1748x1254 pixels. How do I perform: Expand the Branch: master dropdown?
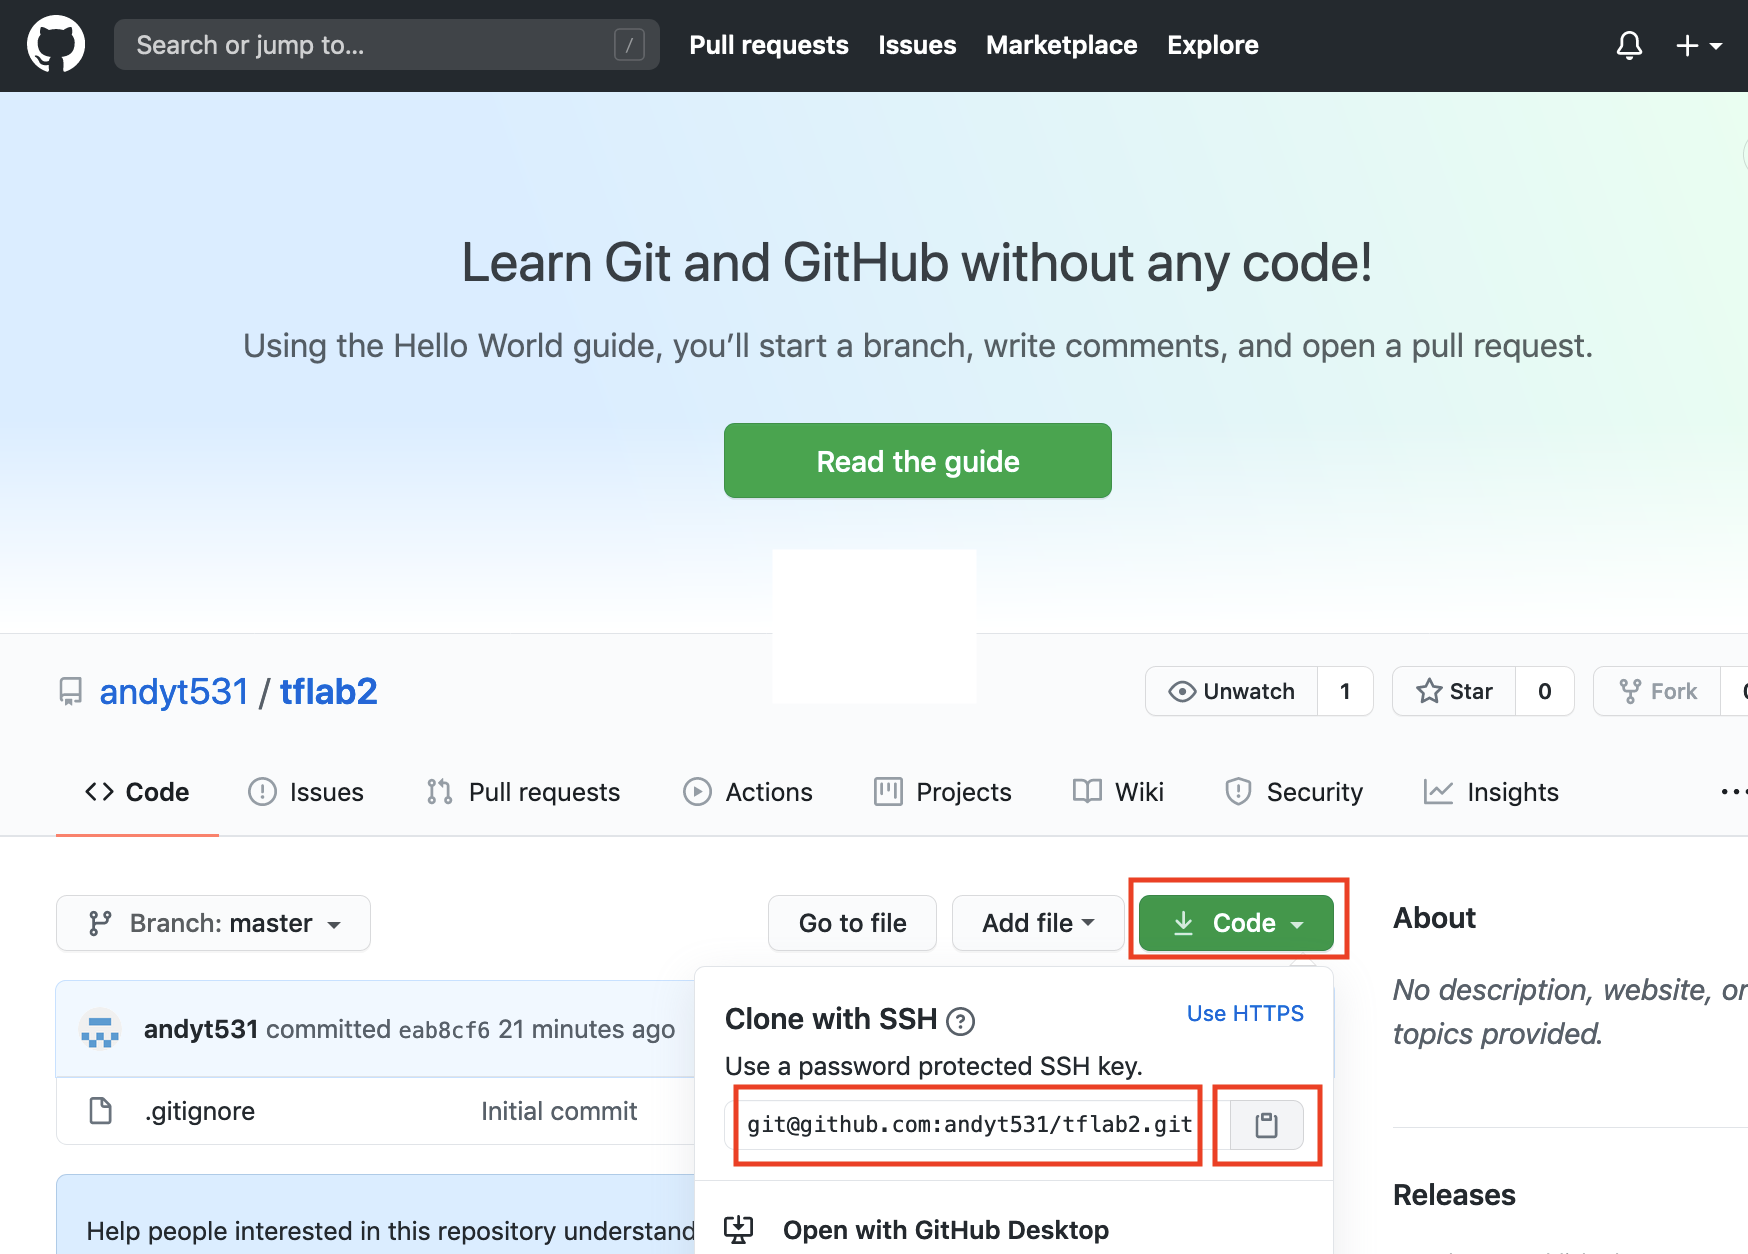[x=213, y=923]
